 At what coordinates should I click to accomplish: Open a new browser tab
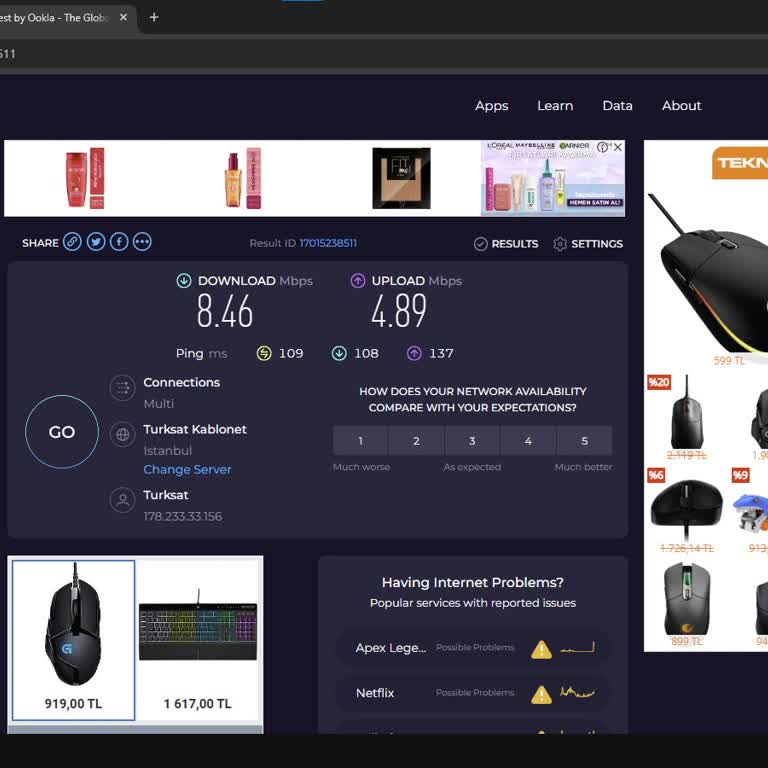tap(154, 17)
